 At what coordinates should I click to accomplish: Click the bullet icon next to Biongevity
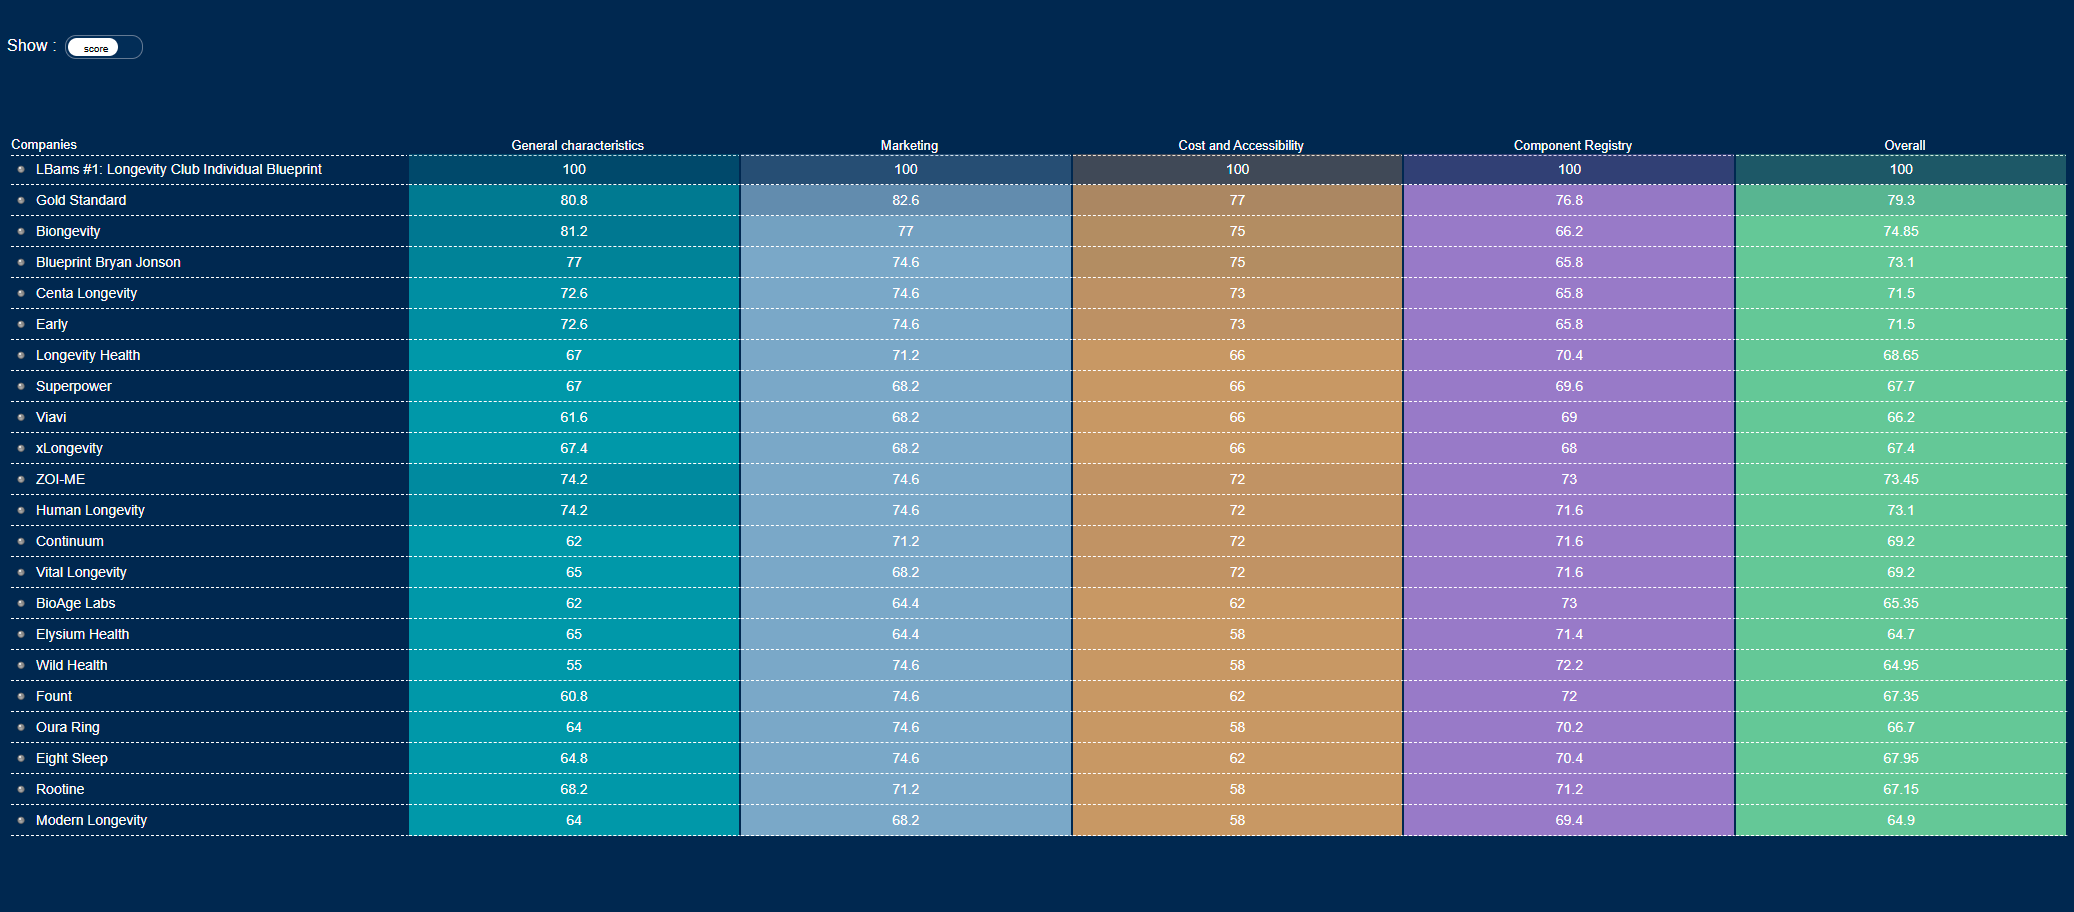[x=21, y=231]
